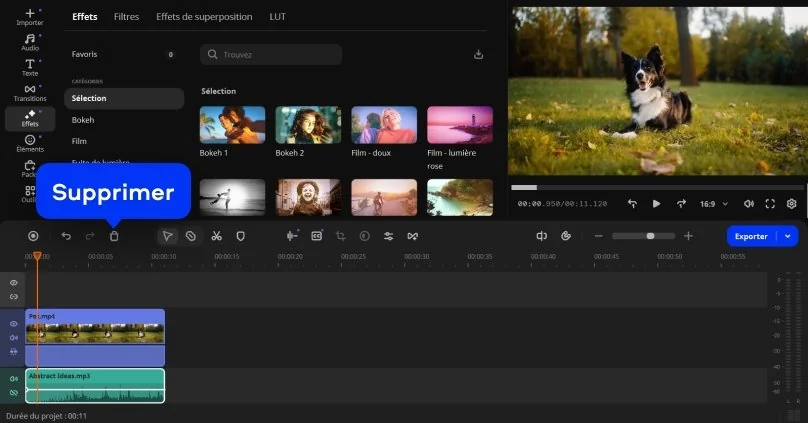Click the crop tool in toolbar
Image resolution: width=808 pixels, height=423 pixels.
coord(340,236)
